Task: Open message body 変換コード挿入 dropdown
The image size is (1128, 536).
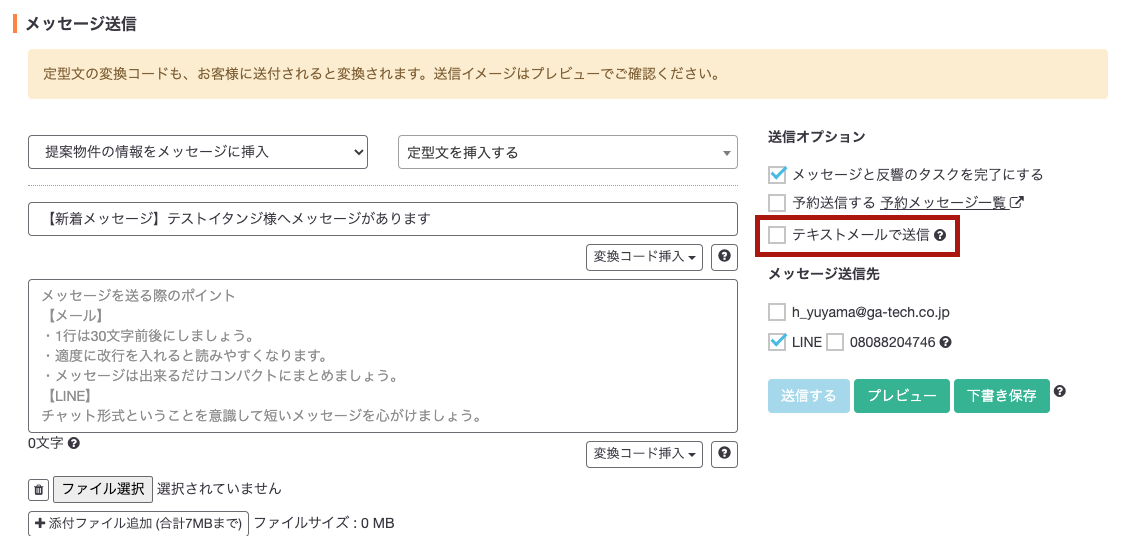Action: pos(645,453)
